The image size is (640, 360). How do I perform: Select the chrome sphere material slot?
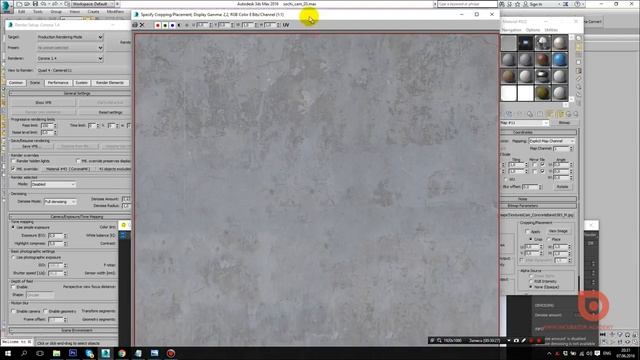pyautogui.click(x=542, y=76)
